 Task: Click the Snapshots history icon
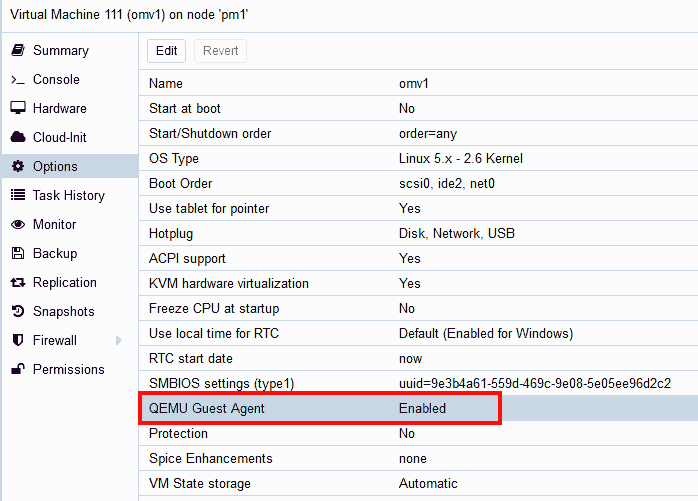point(18,311)
